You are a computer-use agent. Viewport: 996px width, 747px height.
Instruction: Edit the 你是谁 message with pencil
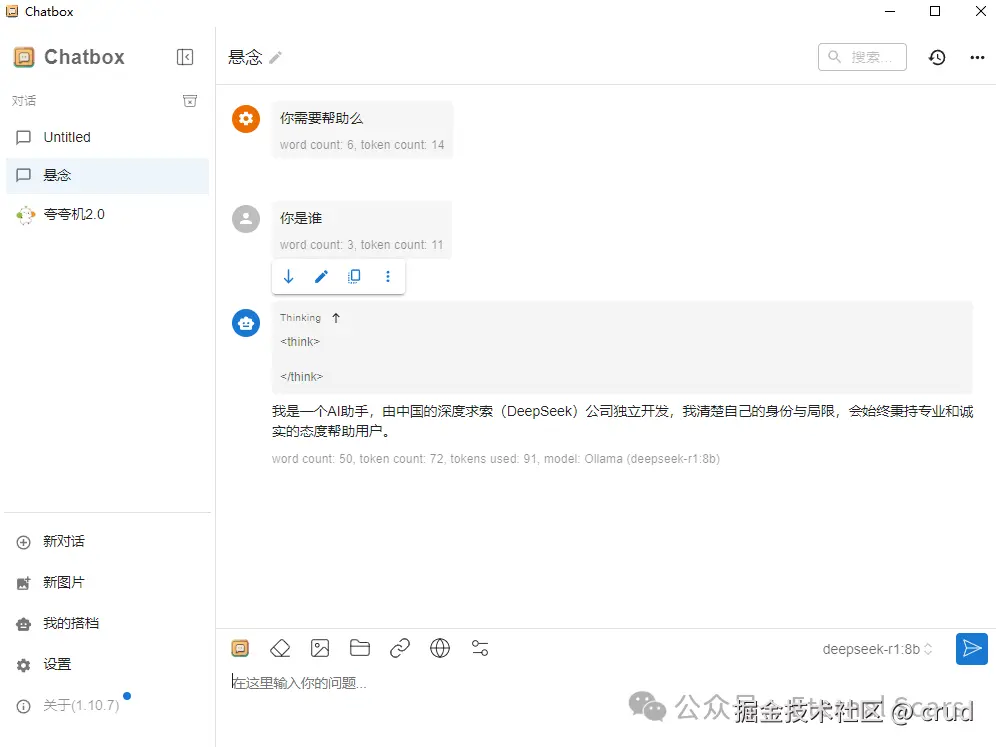[x=321, y=276]
